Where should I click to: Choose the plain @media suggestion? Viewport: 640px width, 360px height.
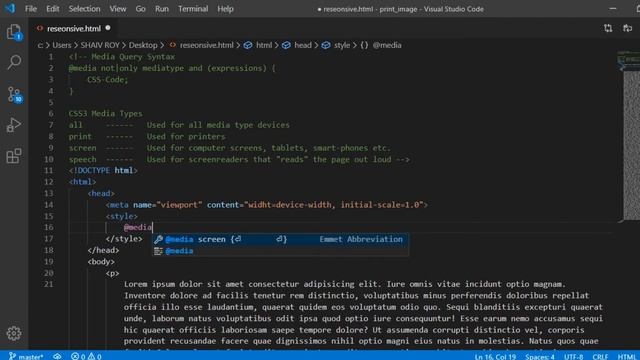point(280,251)
